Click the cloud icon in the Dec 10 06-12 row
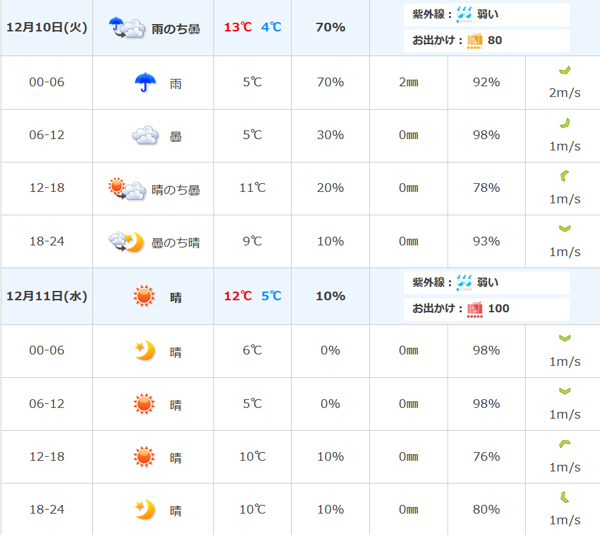Image resolution: width=600 pixels, height=535 pixels. [x=145, y=135]
